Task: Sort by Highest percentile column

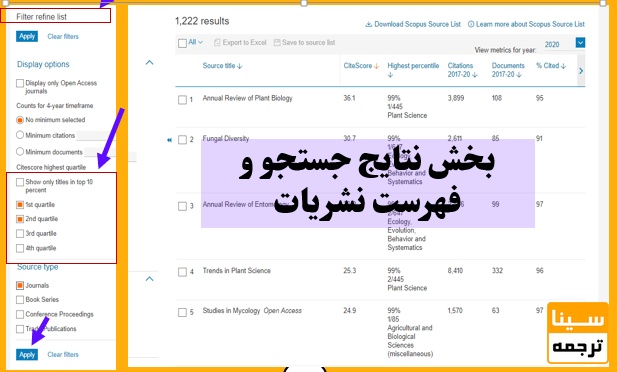Action: [x=413, y=70]
